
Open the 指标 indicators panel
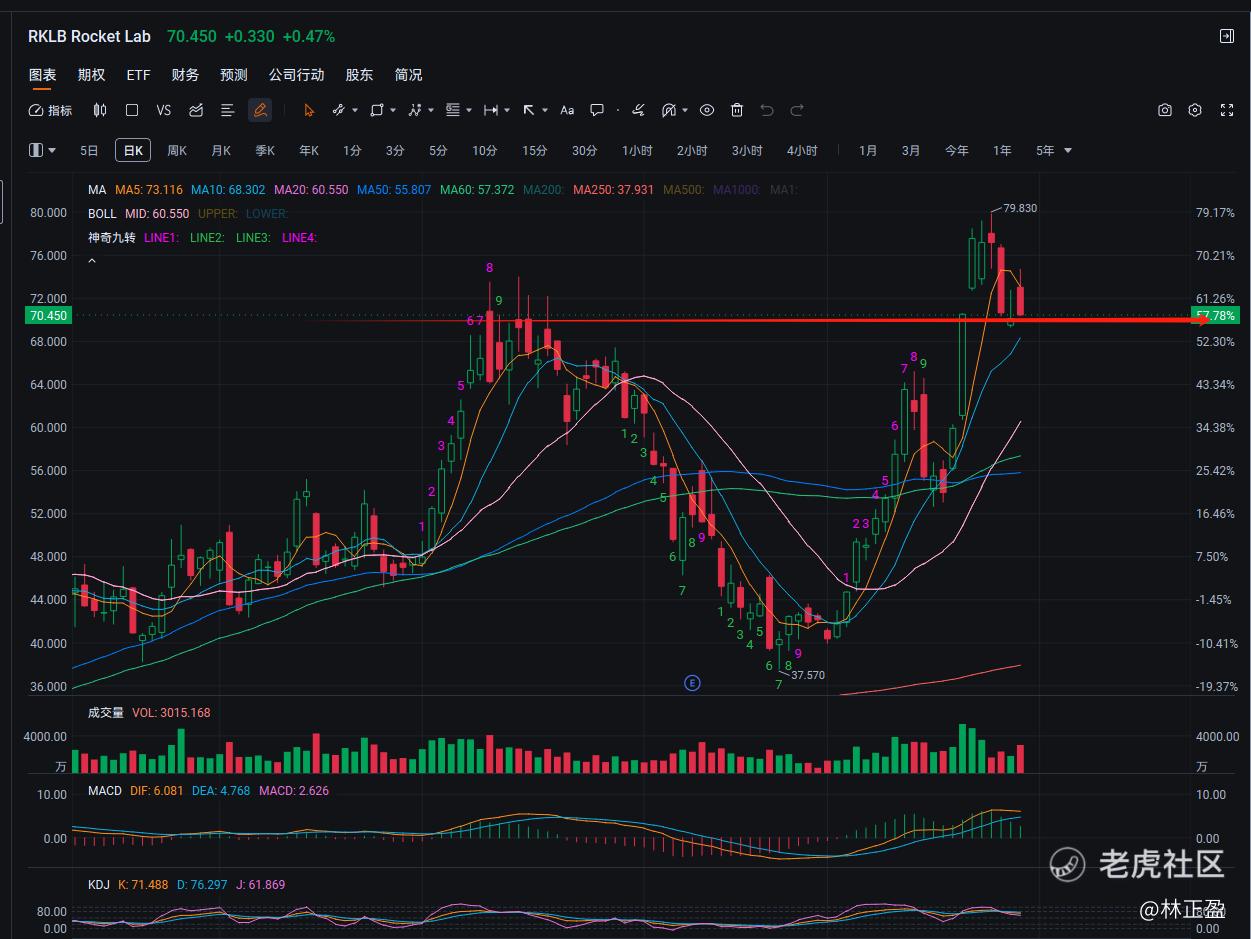50,110
